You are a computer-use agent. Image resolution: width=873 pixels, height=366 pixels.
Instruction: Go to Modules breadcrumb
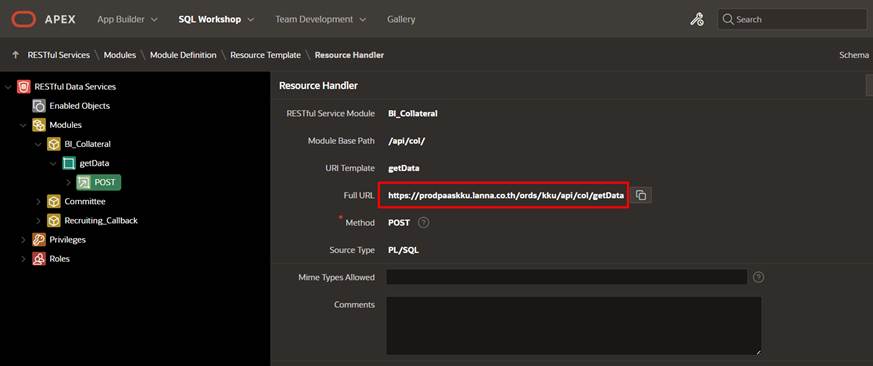pyautogui.click(x=120, y=55)
